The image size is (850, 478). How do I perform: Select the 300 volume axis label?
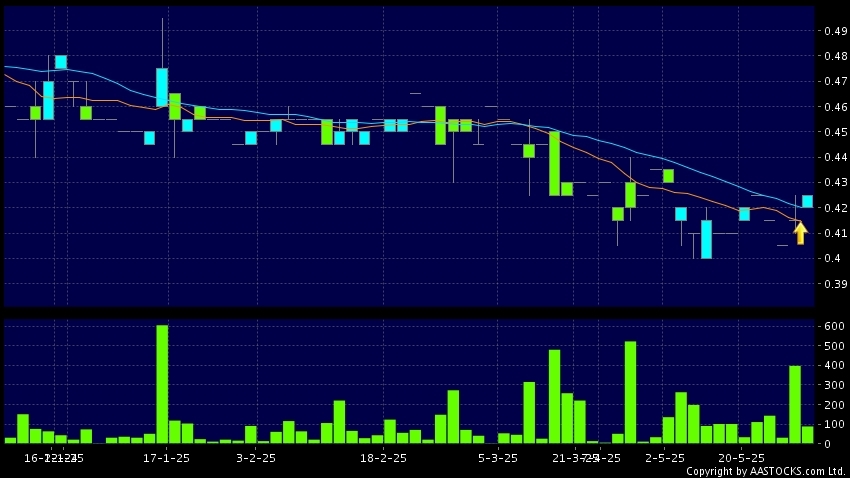pyautogui.click(x=834, y=385)
